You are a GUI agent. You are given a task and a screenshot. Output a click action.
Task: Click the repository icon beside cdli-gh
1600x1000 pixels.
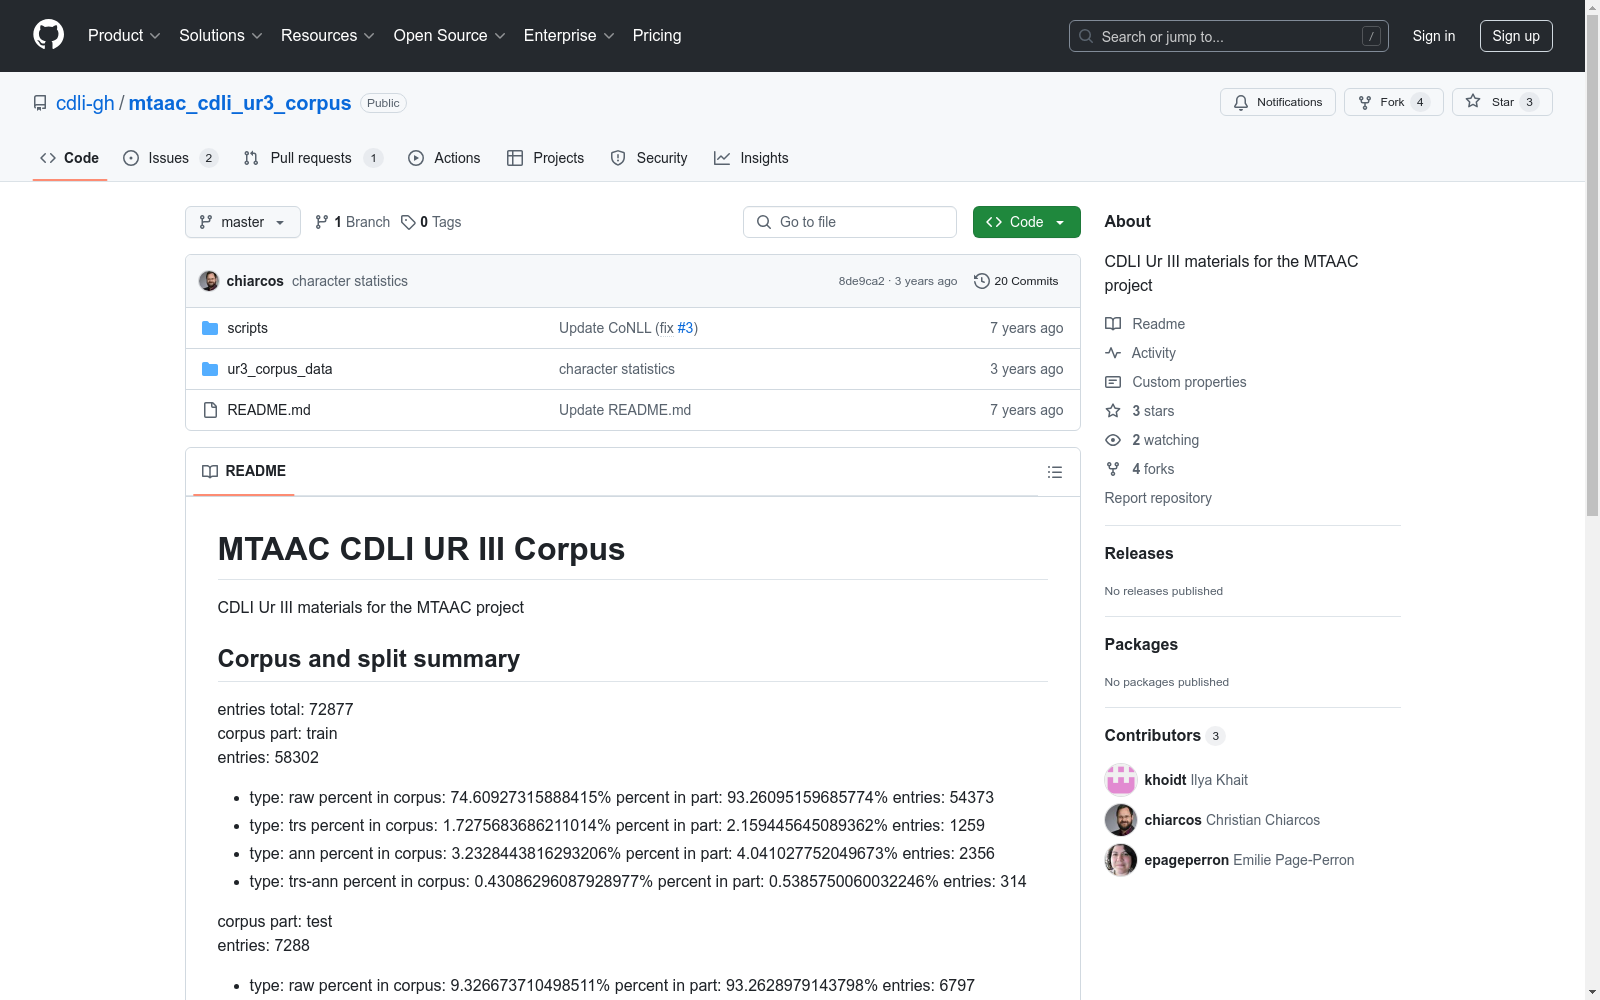pos(40,103)
